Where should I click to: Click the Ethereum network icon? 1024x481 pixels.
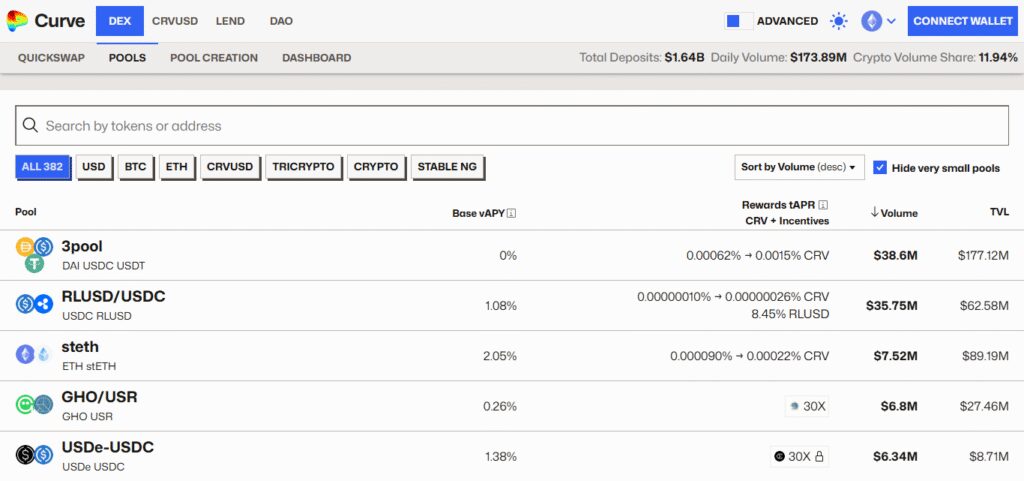(x=871, y=21)
